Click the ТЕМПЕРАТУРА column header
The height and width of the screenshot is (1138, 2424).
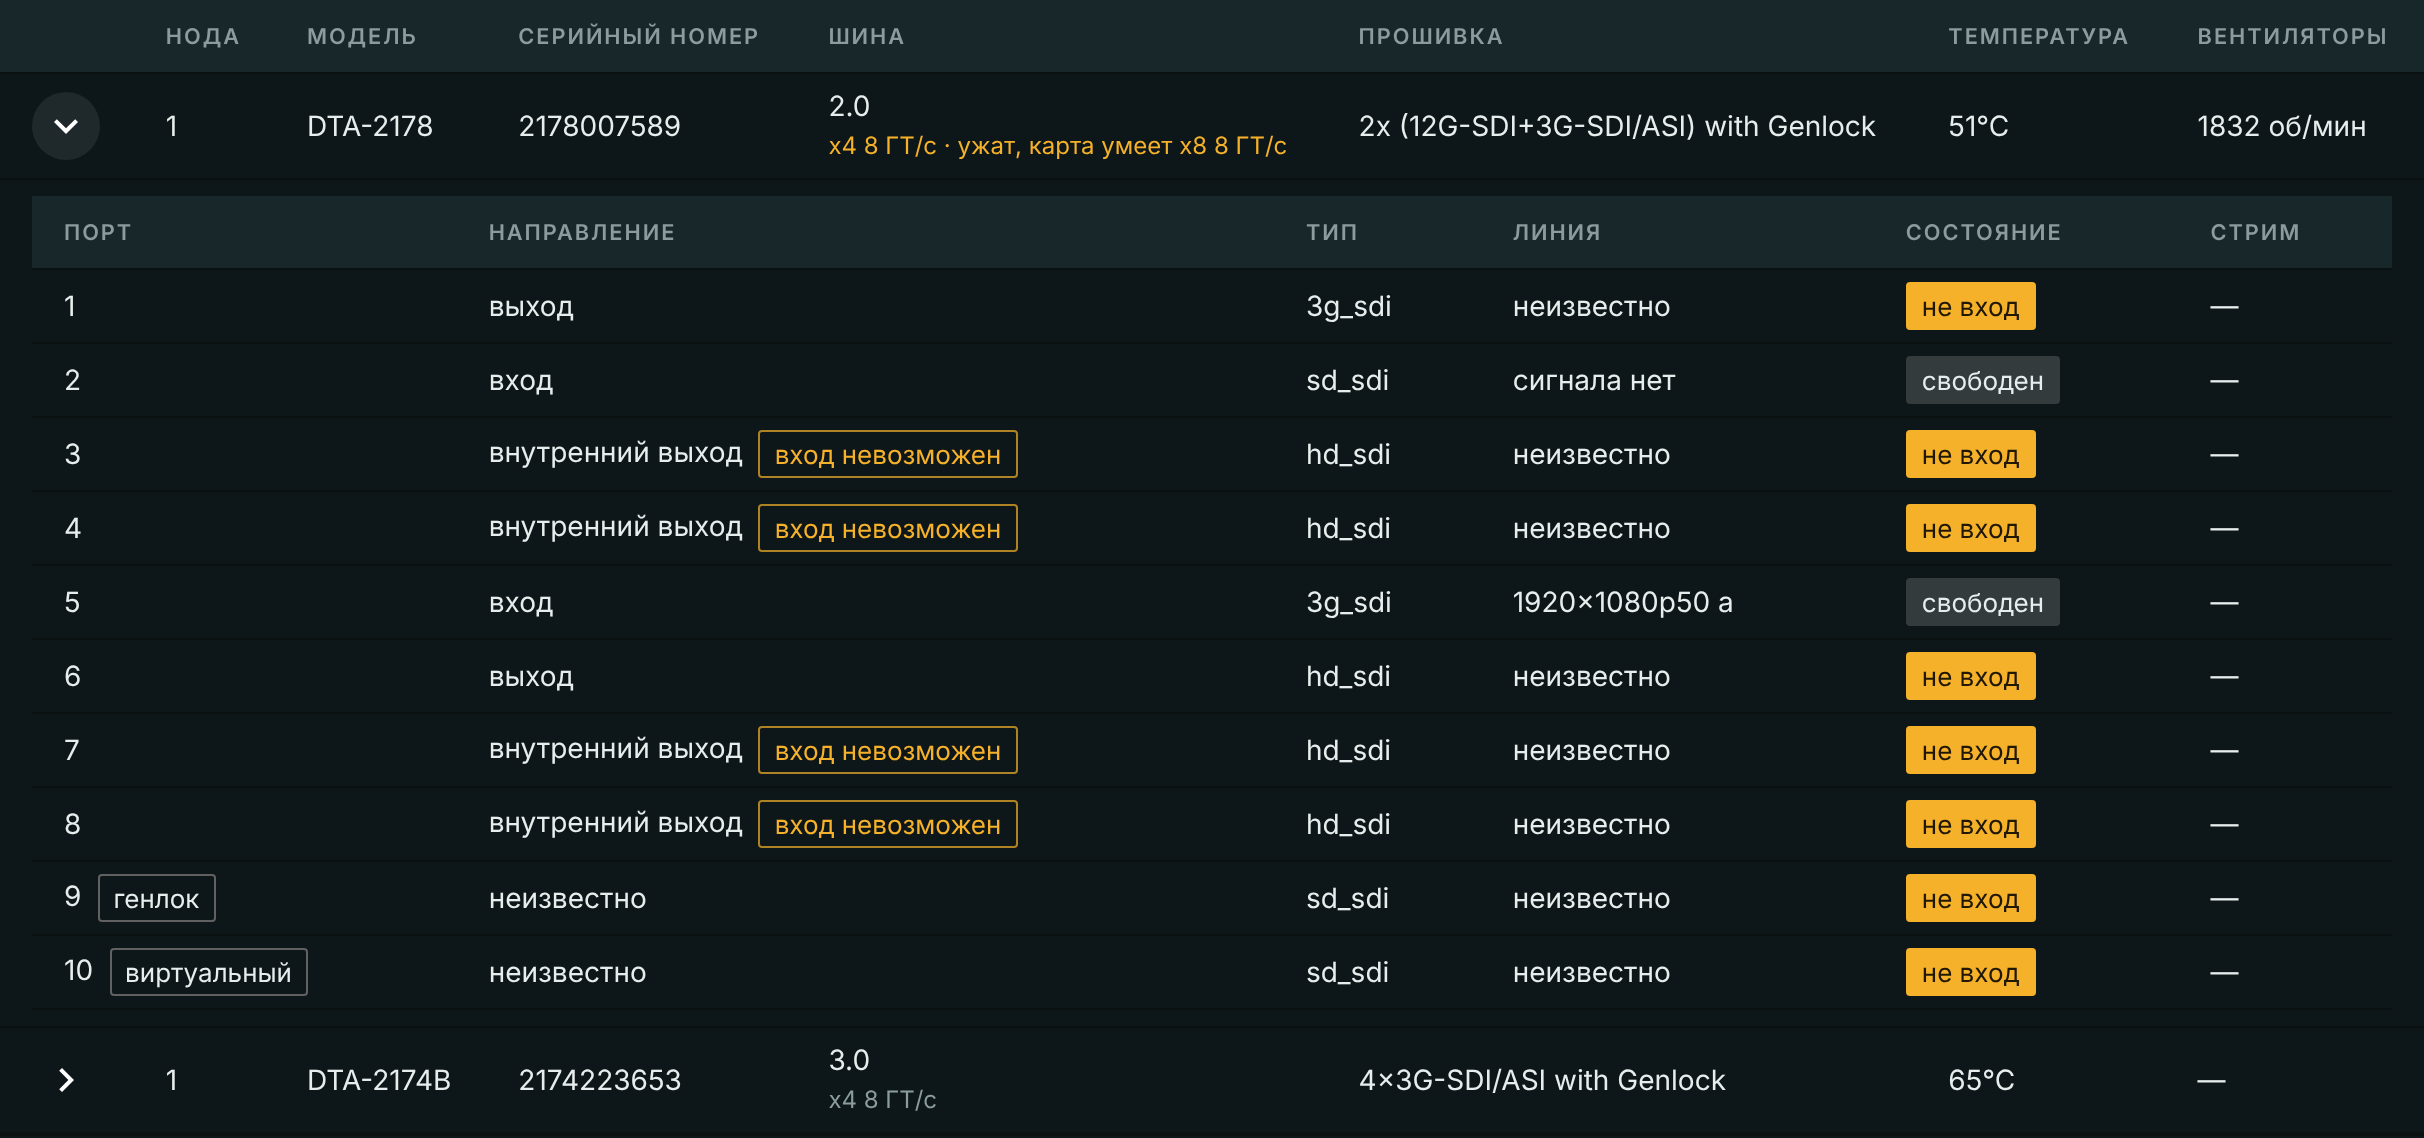point(2038,36)
